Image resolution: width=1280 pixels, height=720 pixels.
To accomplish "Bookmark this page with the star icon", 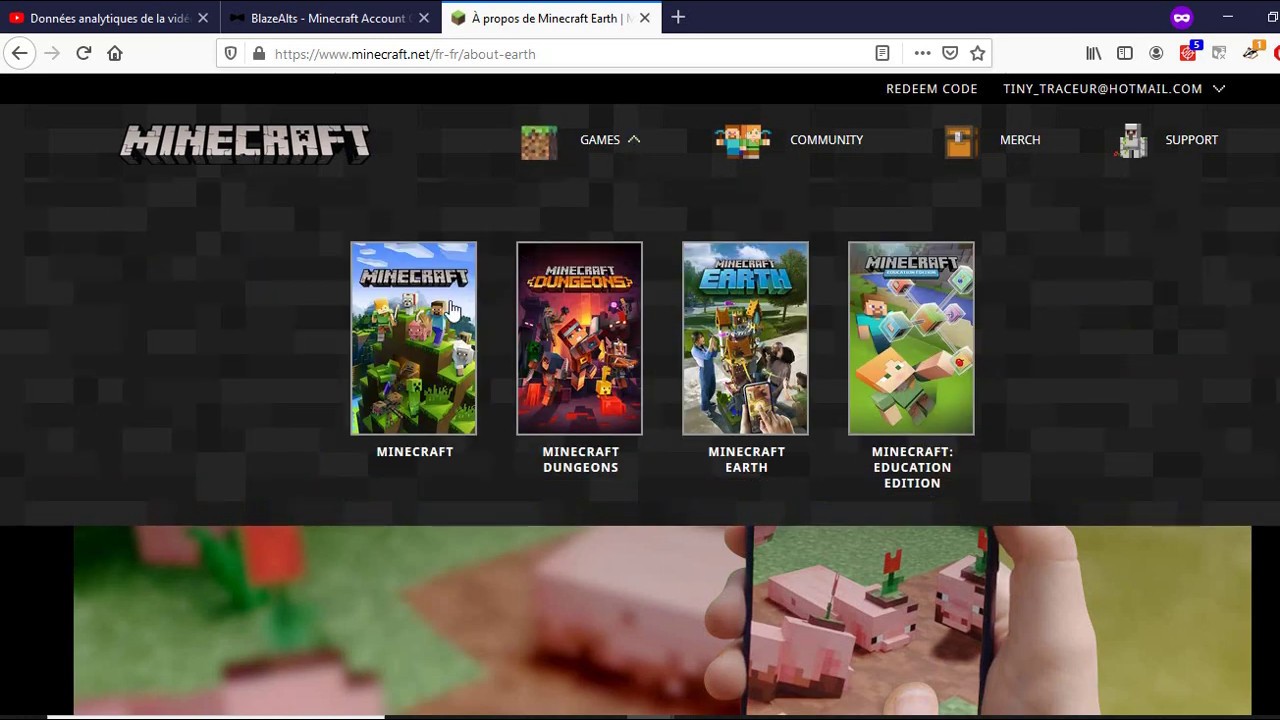I will 978,54.
